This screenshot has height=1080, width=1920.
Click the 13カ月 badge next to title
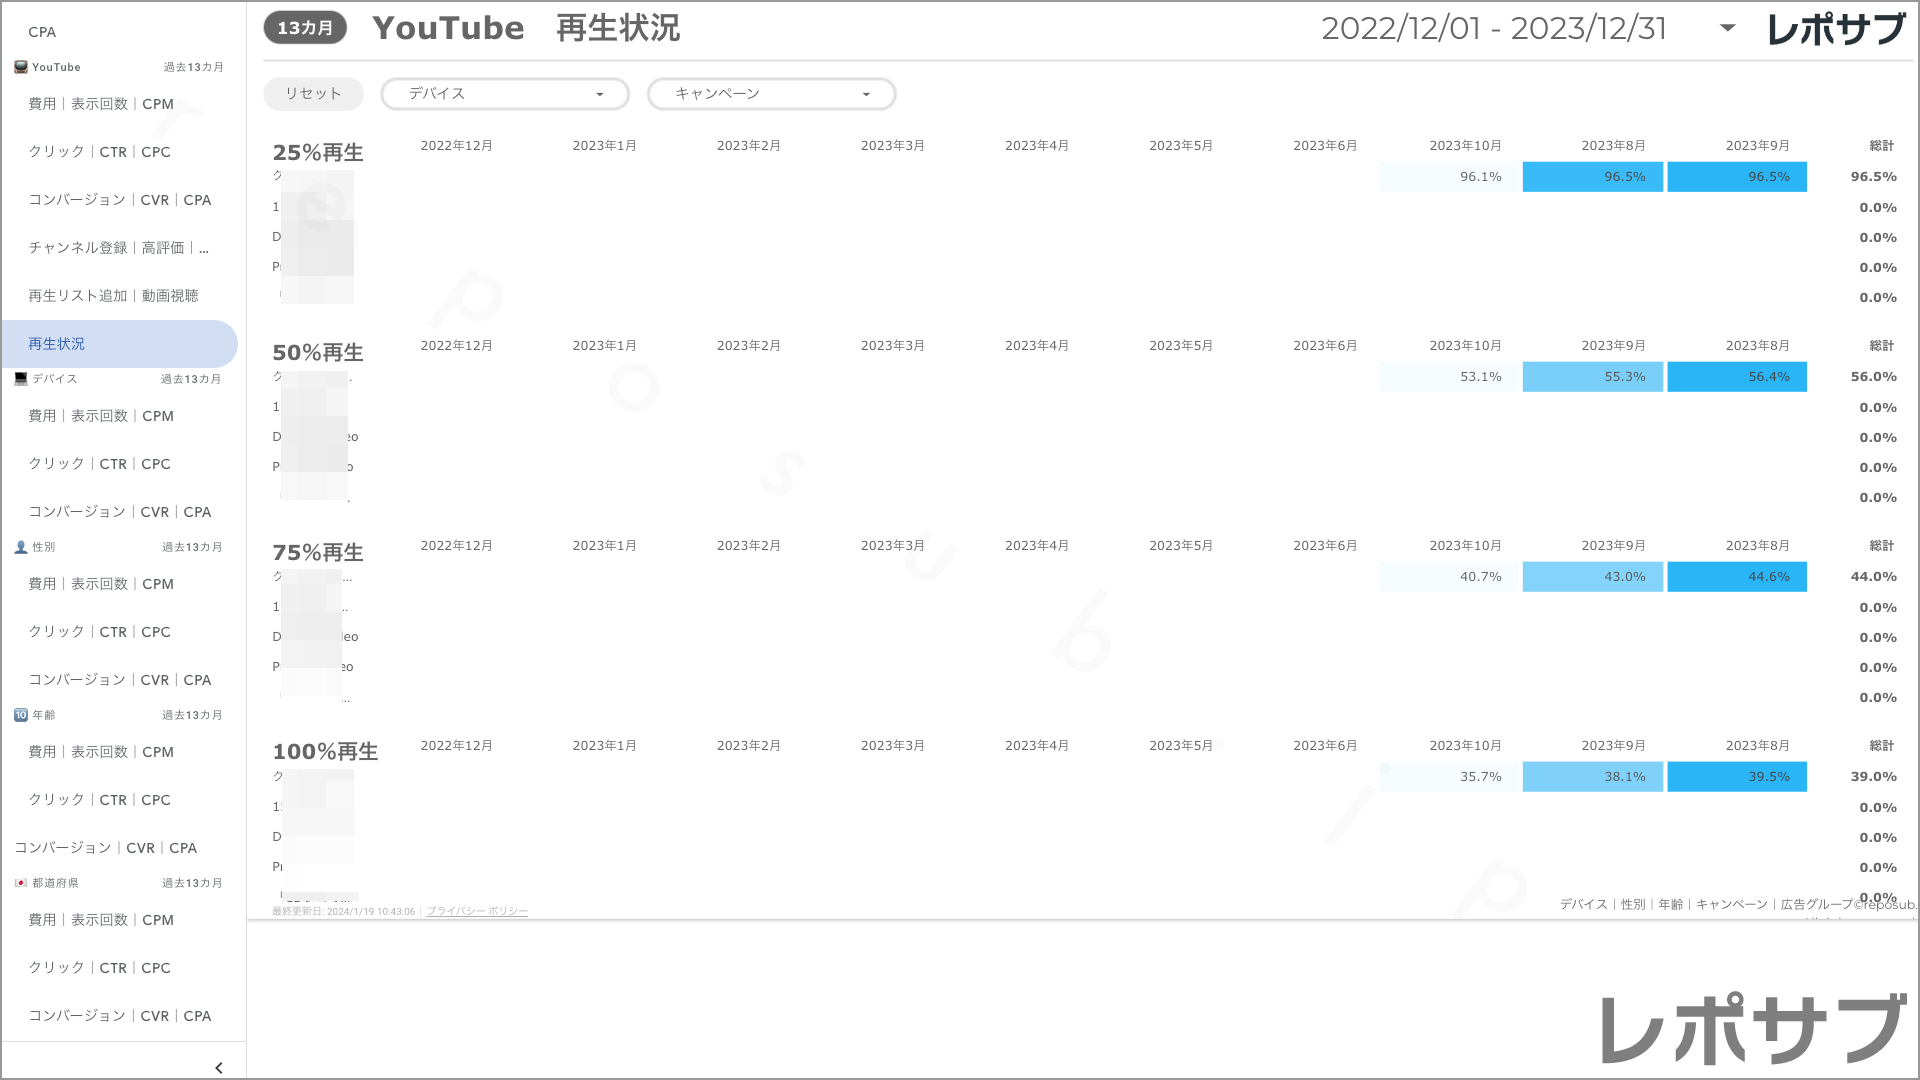coord(304,29)
